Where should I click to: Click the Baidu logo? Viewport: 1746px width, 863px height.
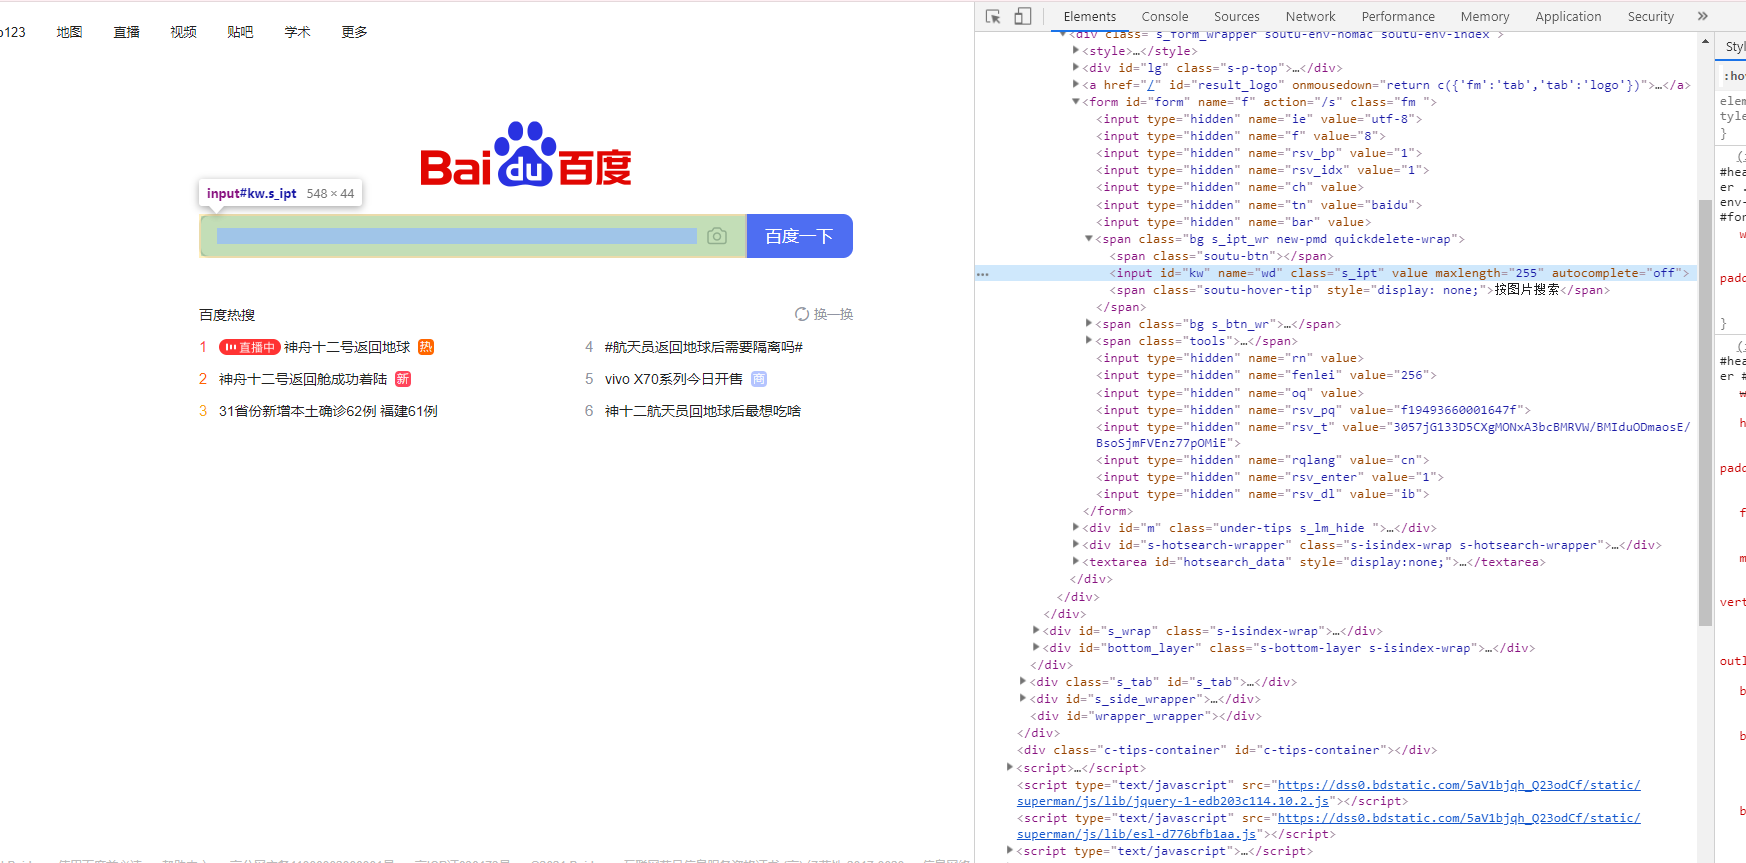[x=526, y=154]
